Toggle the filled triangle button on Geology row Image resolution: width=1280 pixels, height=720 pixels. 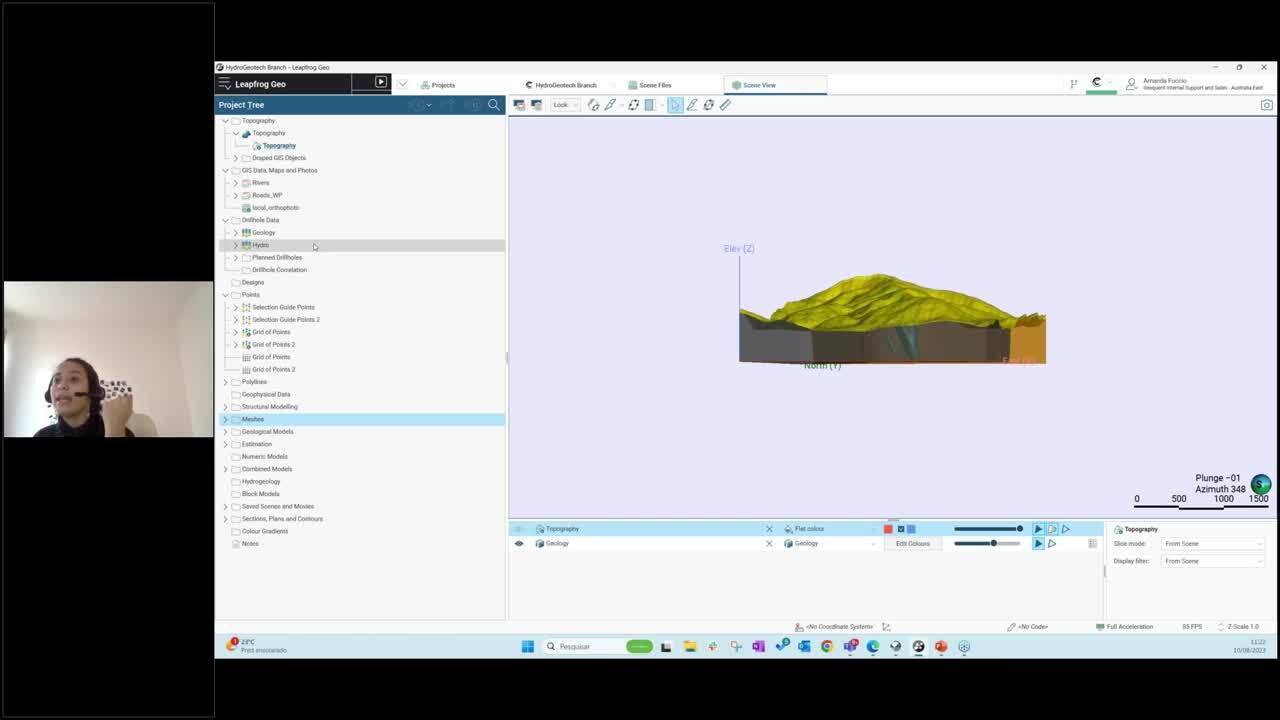pyautogui.click(x=1038, y=543)
